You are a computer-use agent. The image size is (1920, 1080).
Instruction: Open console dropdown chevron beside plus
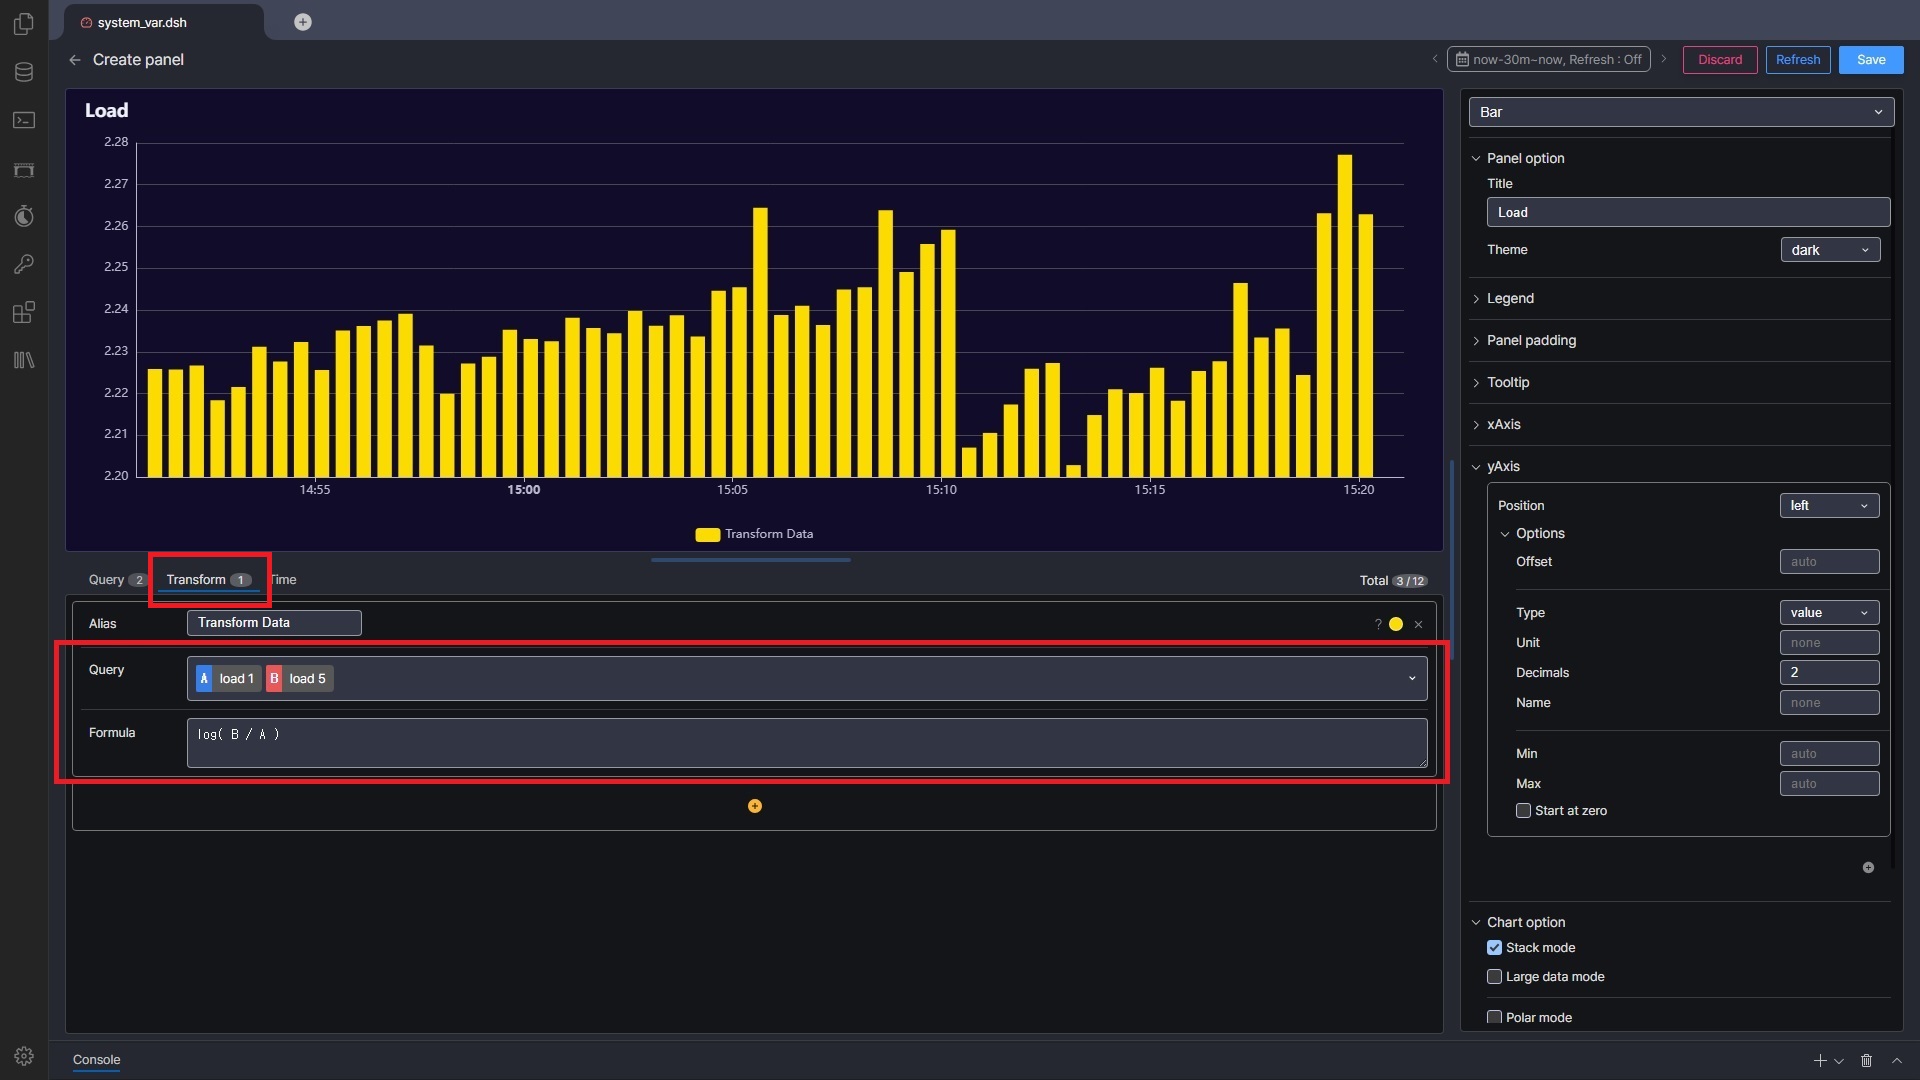point(1838,1061)
